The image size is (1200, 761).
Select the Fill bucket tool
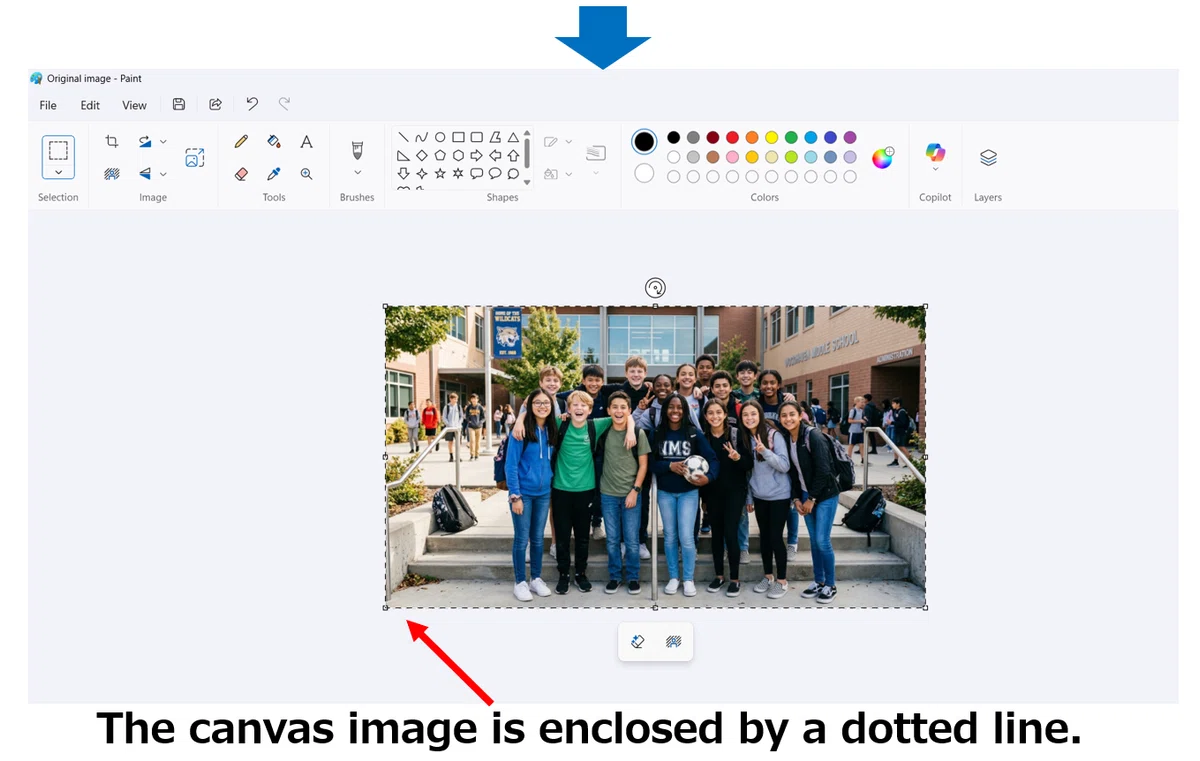click(274, 142)
